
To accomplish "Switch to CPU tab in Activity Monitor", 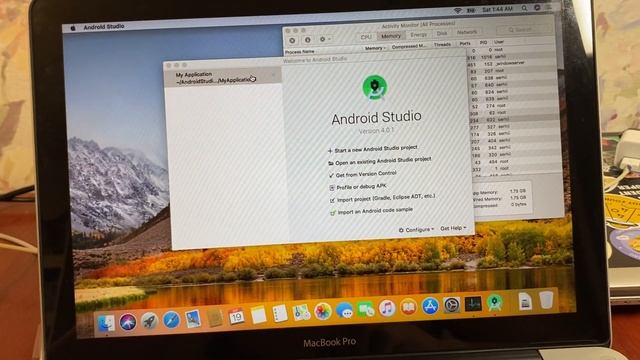I will 366,37.
